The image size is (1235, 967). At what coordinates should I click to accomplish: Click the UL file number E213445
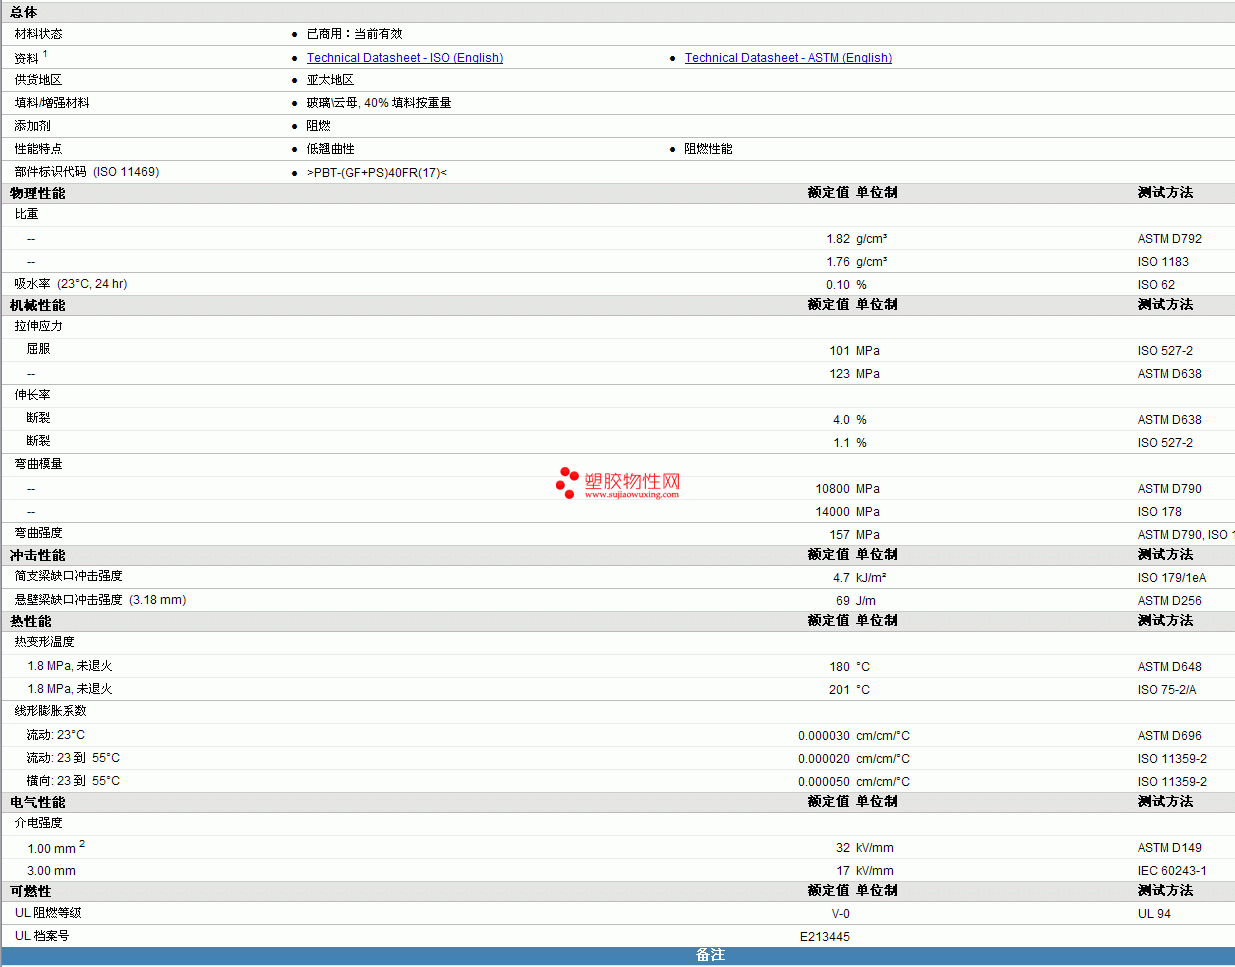tap(824, 937)
